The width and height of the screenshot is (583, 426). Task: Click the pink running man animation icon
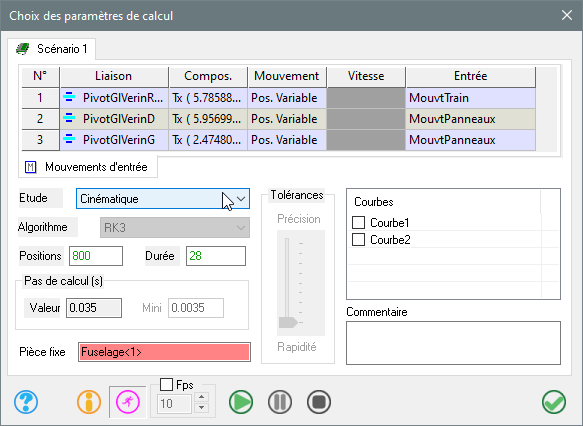click(128, 402)
